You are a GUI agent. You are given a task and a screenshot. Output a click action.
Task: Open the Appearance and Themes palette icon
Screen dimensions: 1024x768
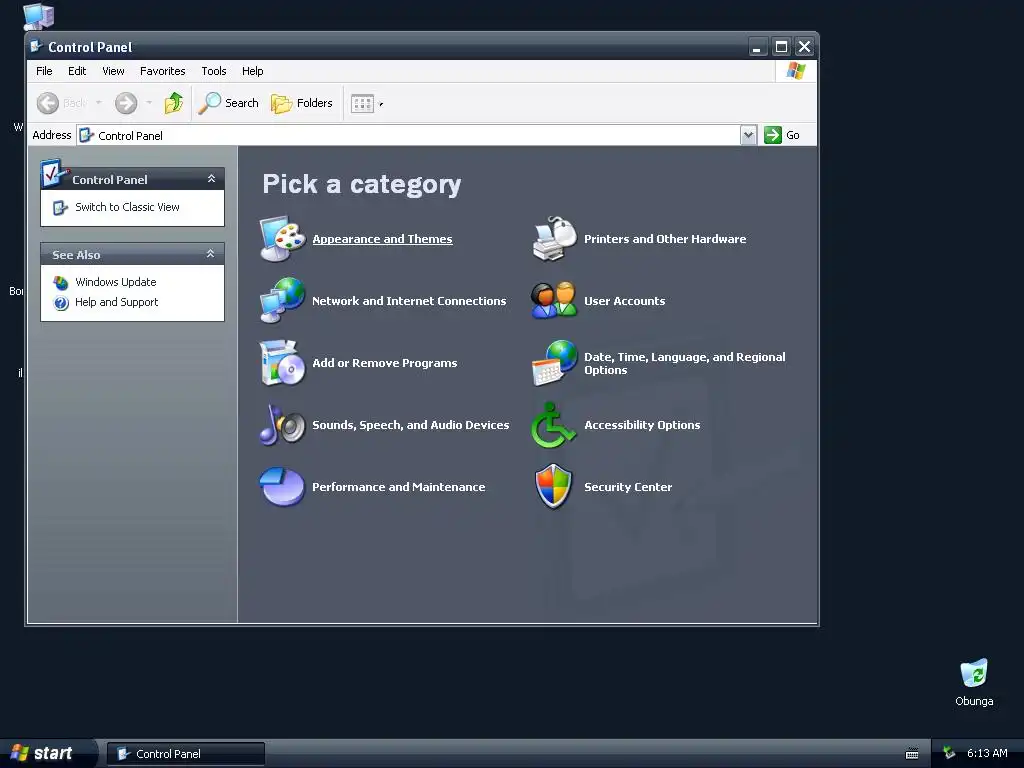[282, 239]
